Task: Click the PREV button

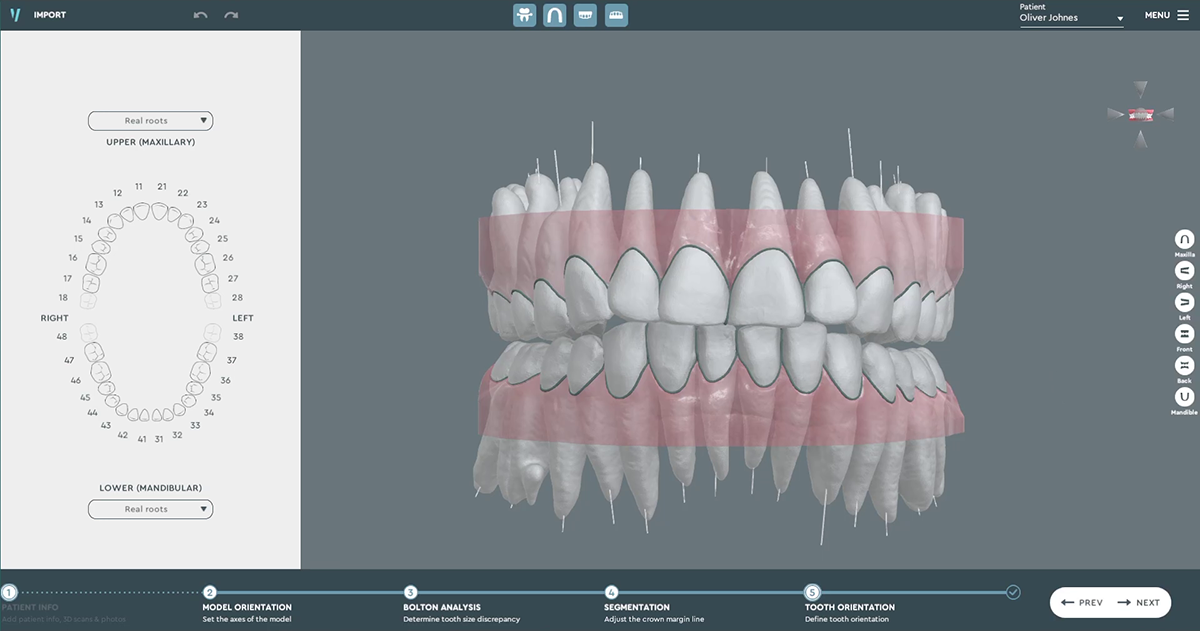Action: (1082, 602)
